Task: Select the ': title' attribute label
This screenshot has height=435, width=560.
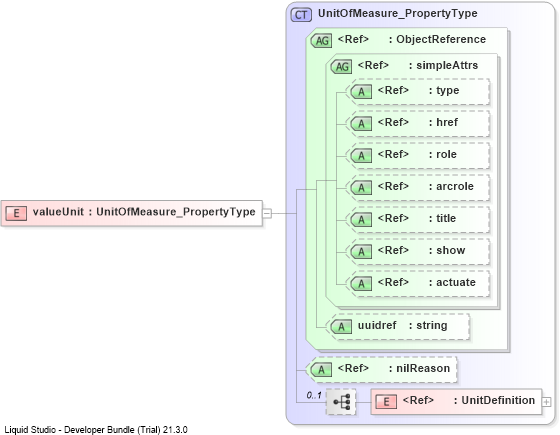Action: point(442,218)
